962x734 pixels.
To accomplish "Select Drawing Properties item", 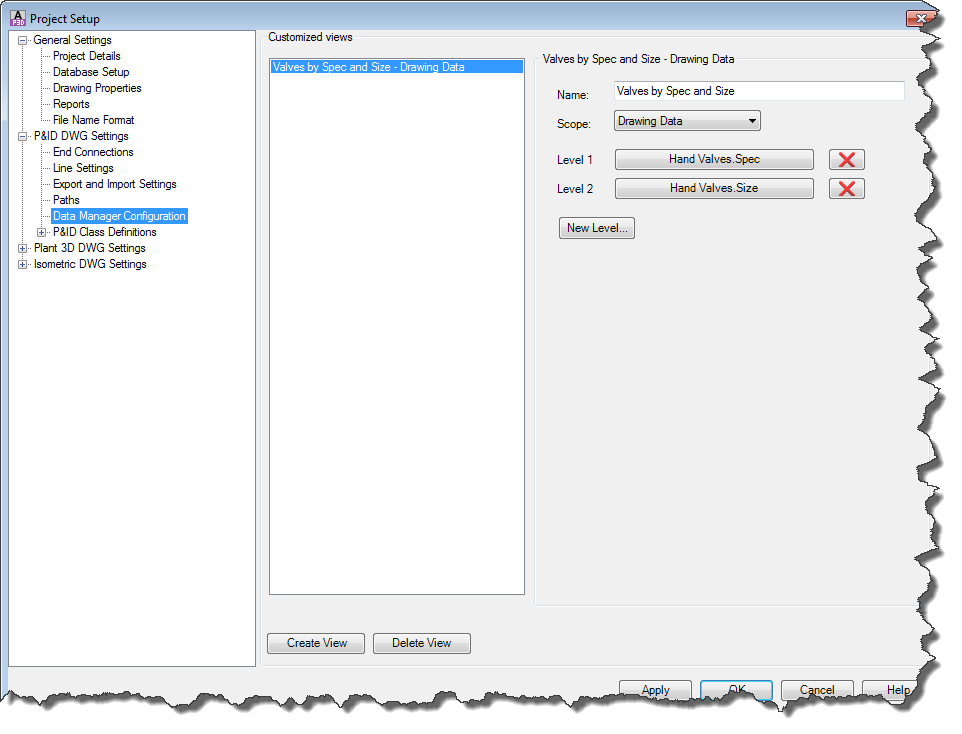I will tap(97, 88).
